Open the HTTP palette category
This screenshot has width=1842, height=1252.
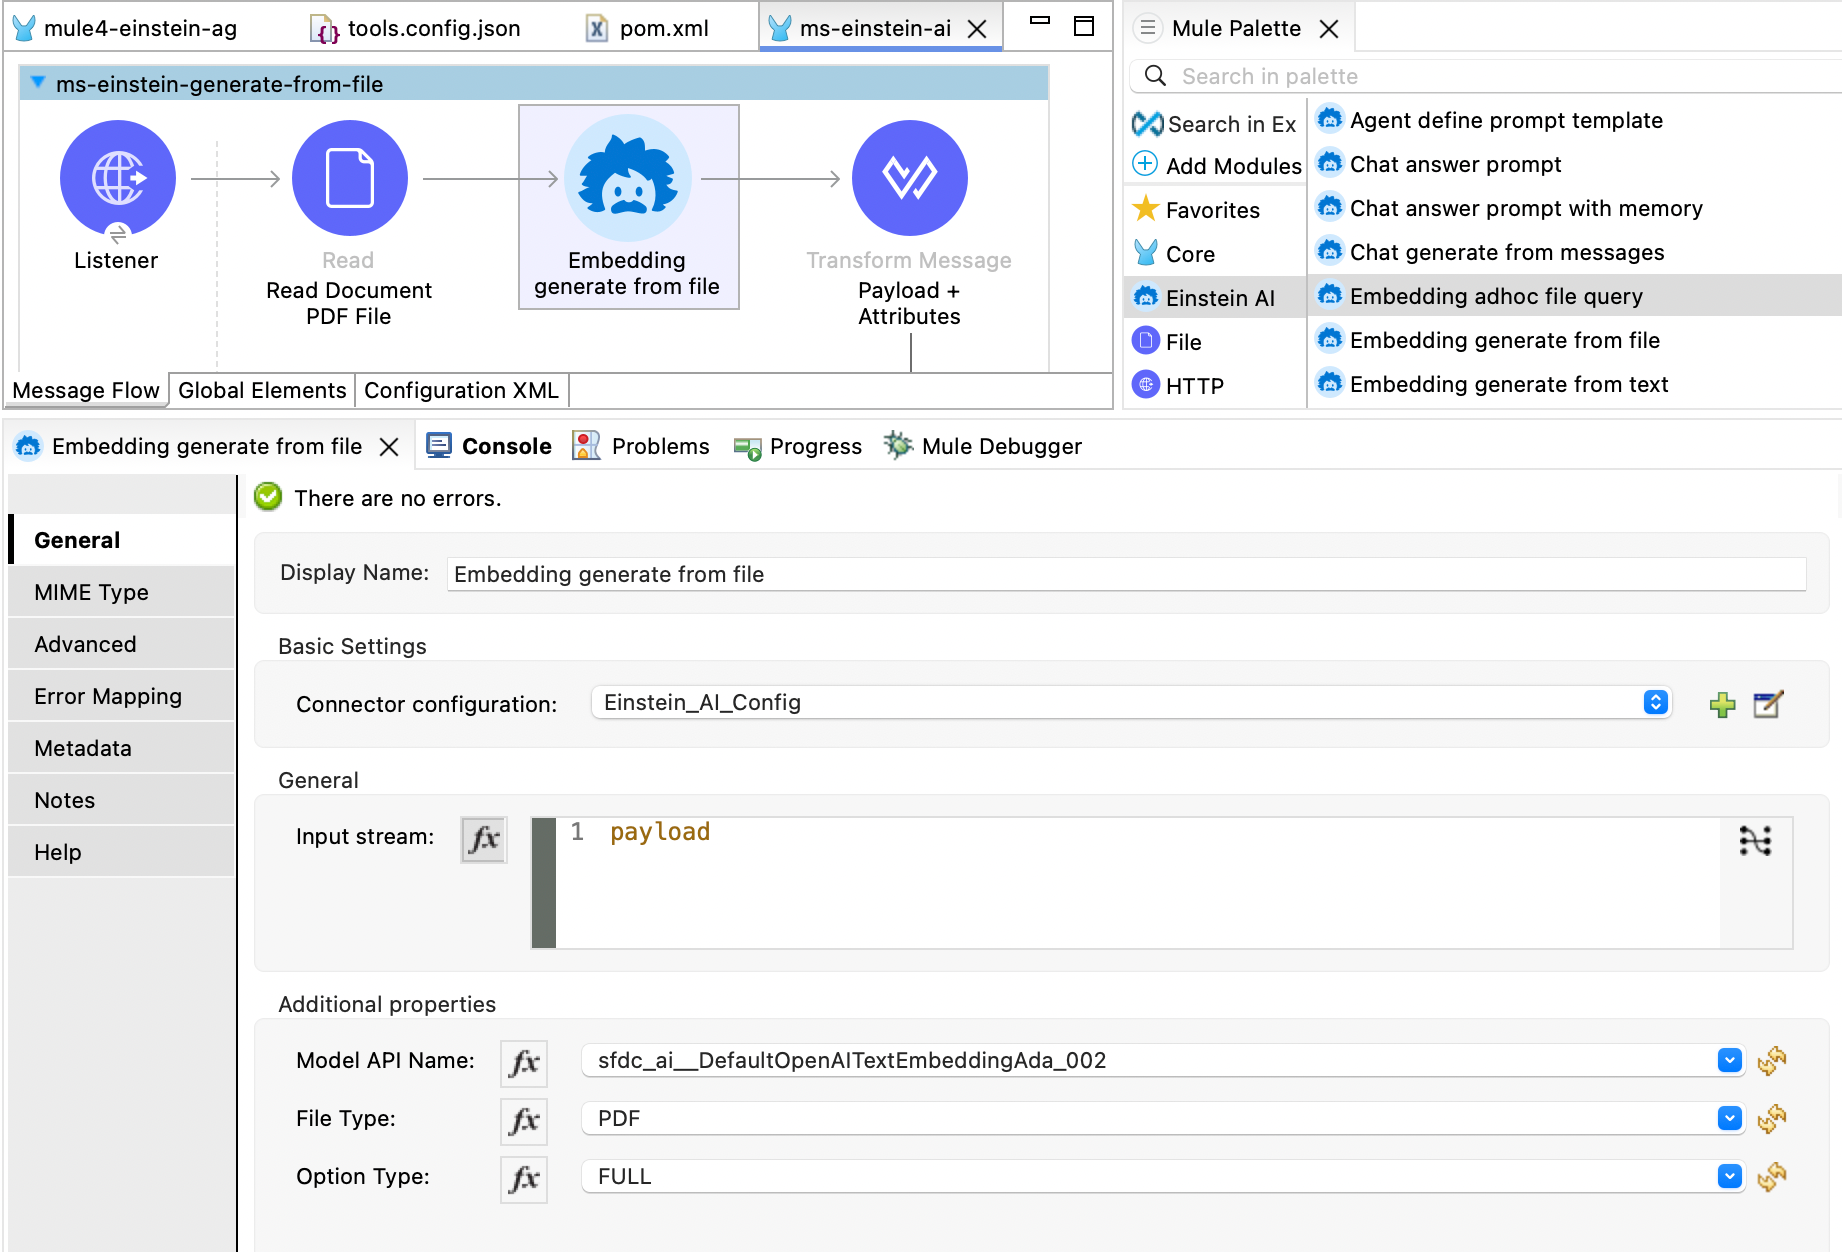[x=1179, y=386]
